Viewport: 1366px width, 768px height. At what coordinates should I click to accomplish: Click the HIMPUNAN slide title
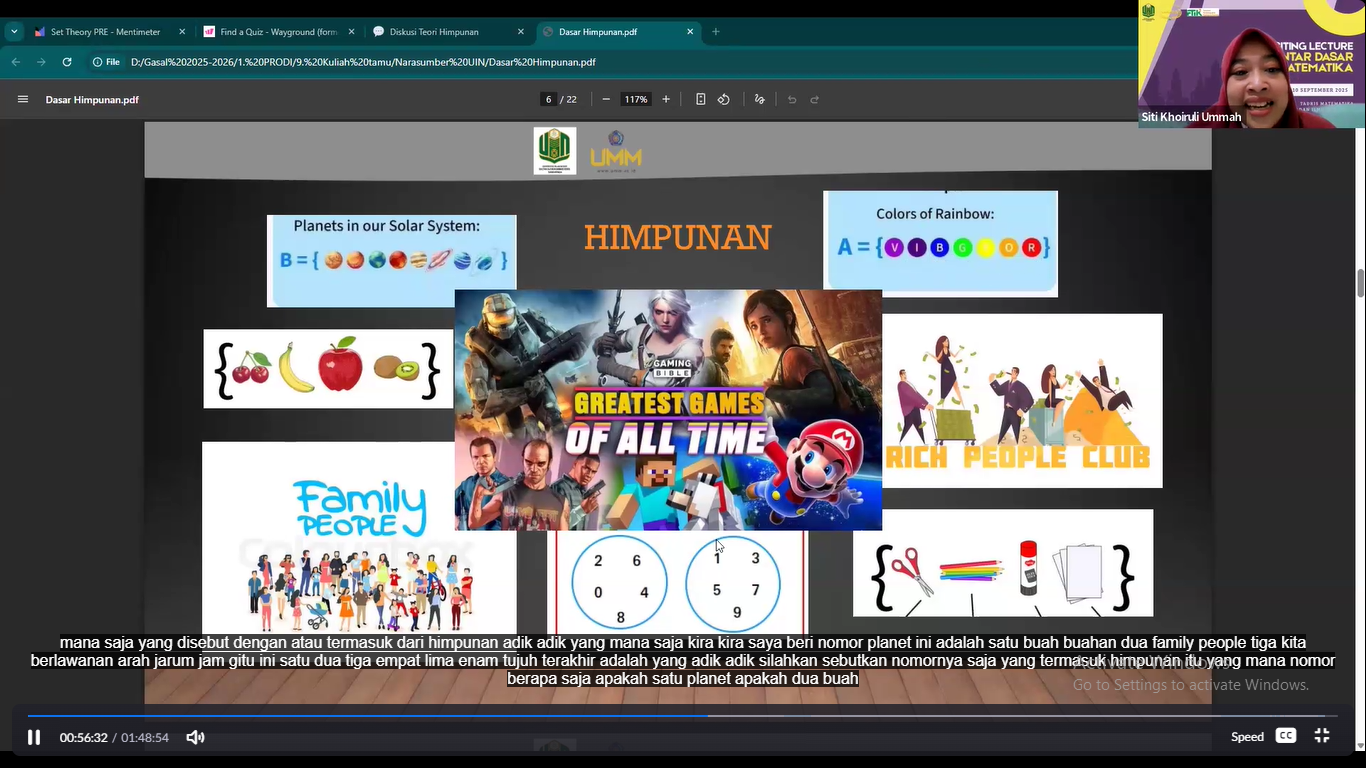click(x=678, y=238)
